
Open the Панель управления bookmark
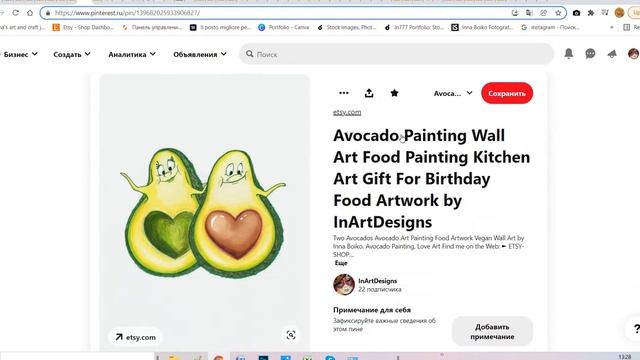click(x=152, y=27)
